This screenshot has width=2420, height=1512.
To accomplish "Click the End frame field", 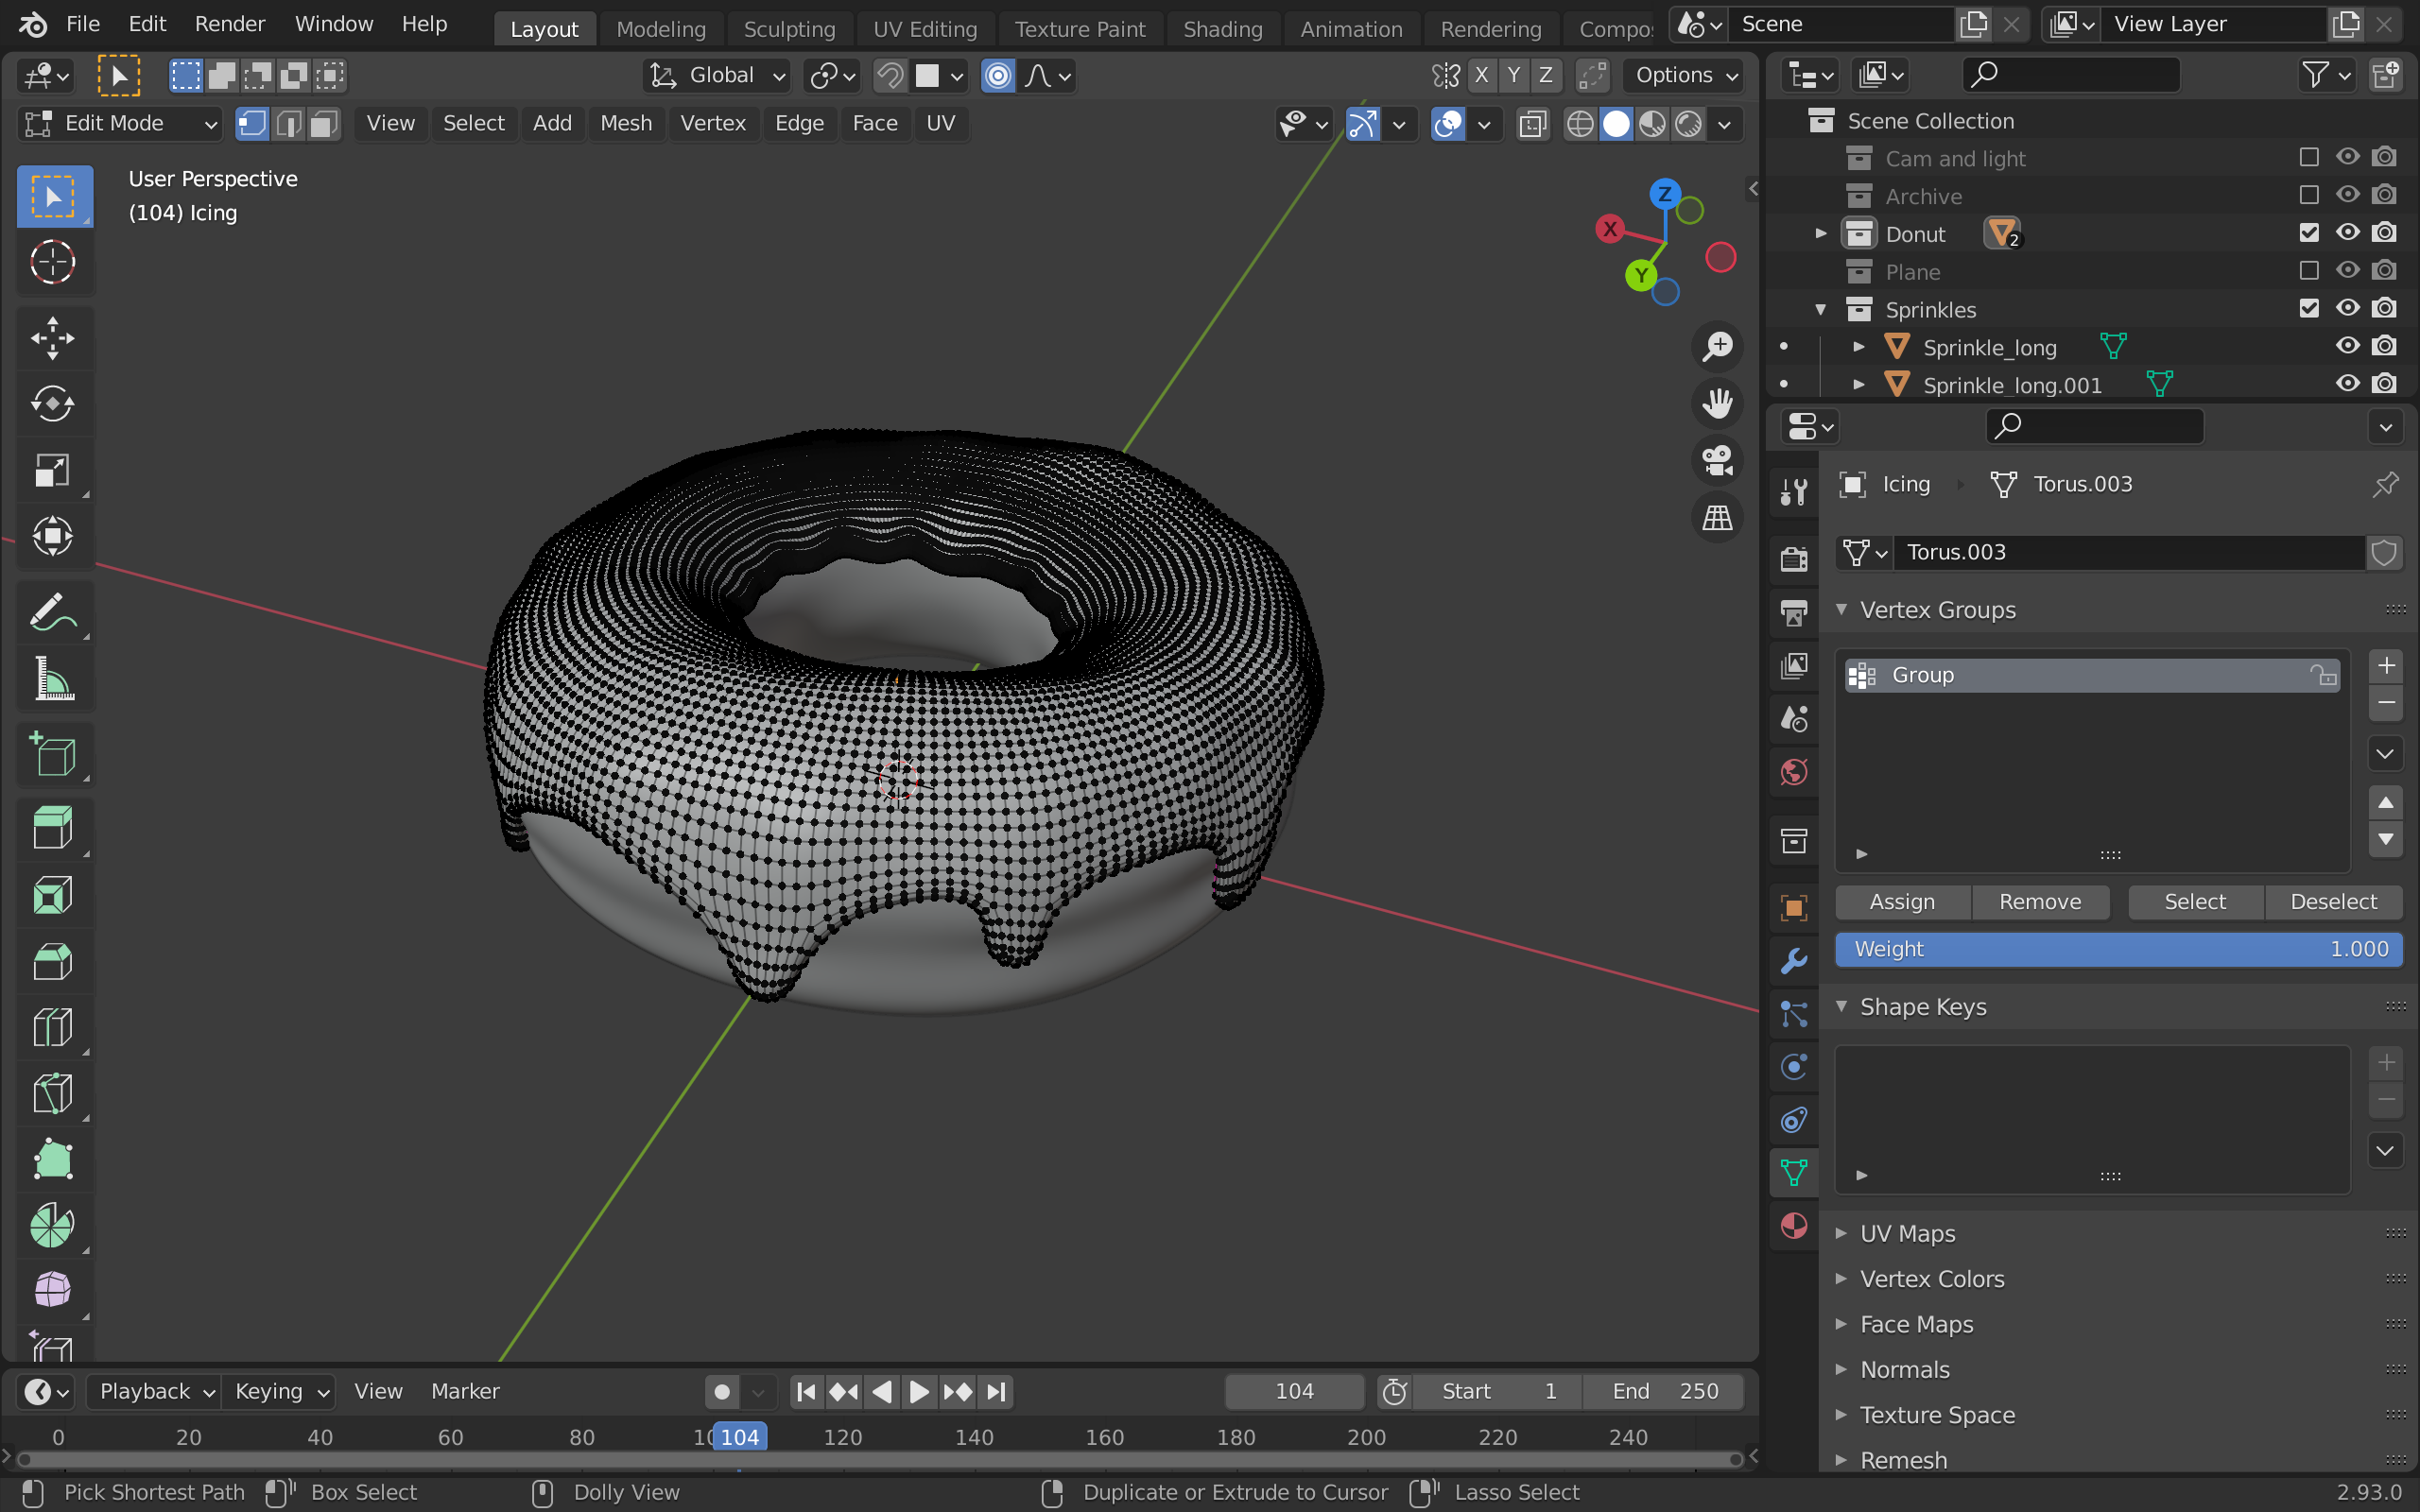I will (x=1665, y=1391).
